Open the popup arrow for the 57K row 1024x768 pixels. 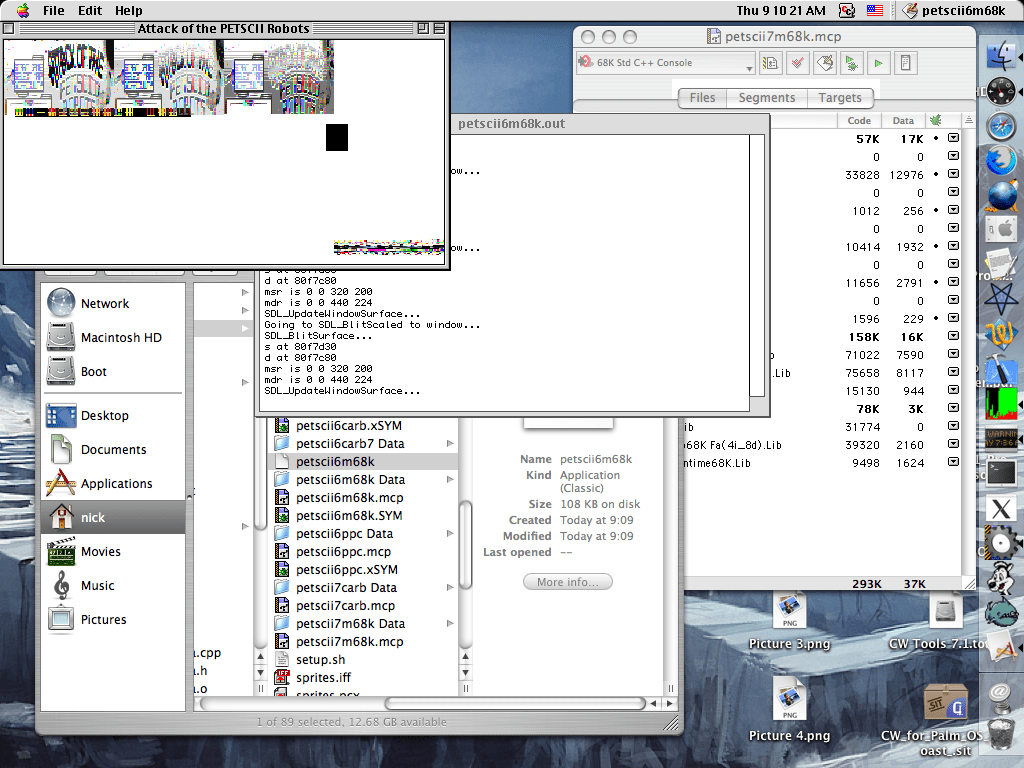[953, 138]
